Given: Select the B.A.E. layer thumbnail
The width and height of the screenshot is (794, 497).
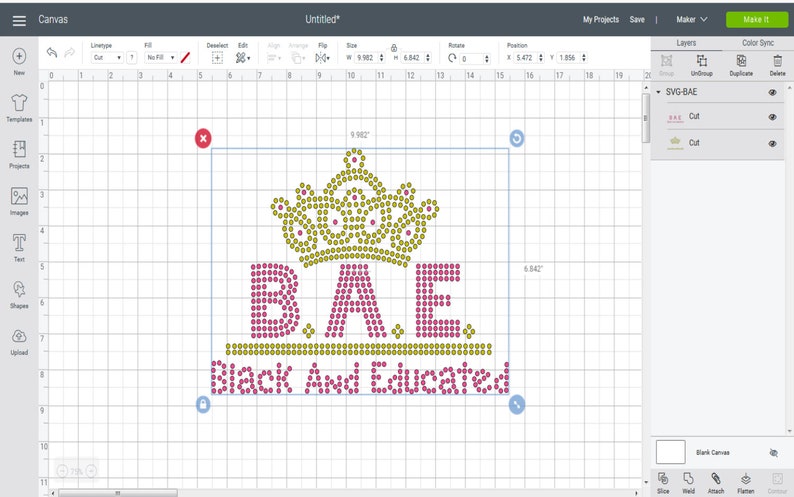Looking at the screenshot, I should pos(675,118).
